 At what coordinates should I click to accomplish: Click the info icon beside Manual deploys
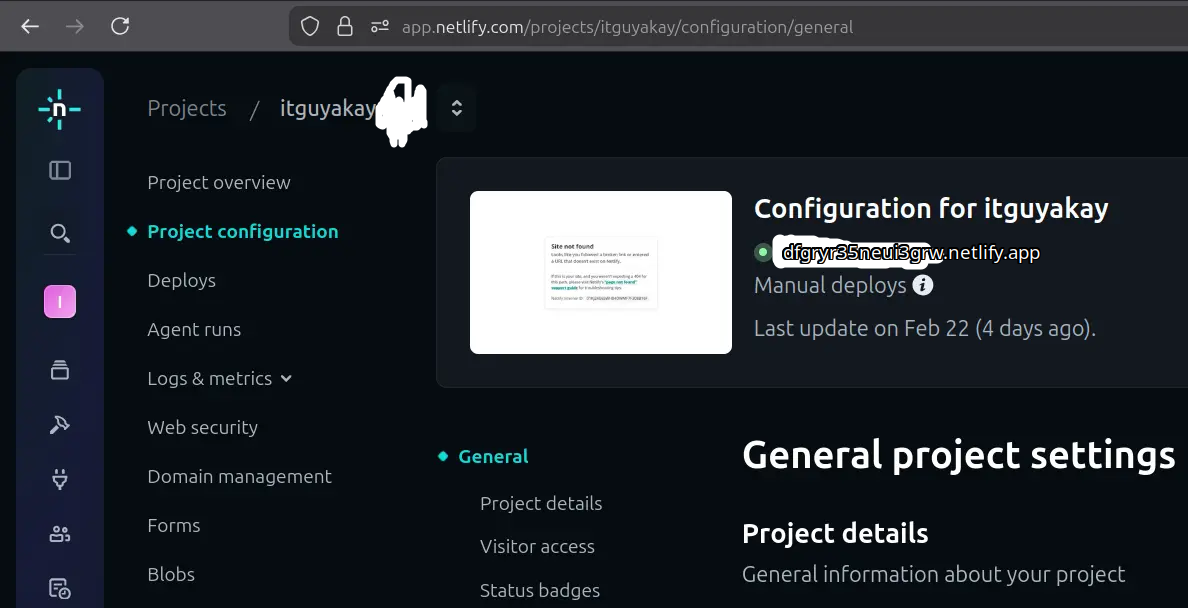tap(922, 285)
